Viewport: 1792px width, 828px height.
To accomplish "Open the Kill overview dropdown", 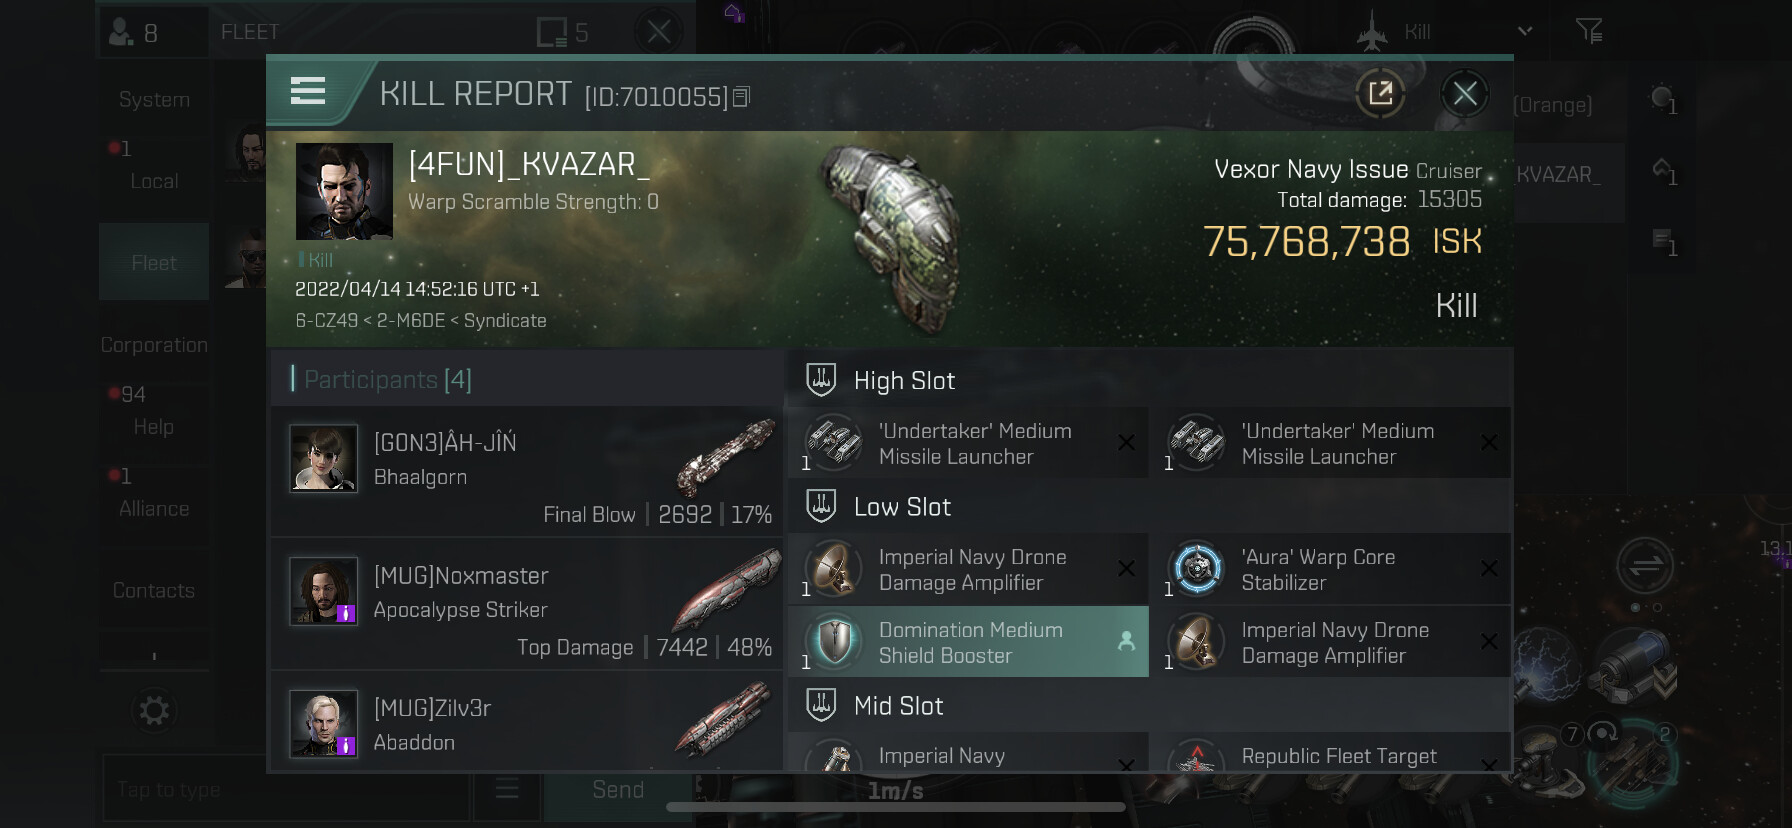I will click(x=1446, y=32).
